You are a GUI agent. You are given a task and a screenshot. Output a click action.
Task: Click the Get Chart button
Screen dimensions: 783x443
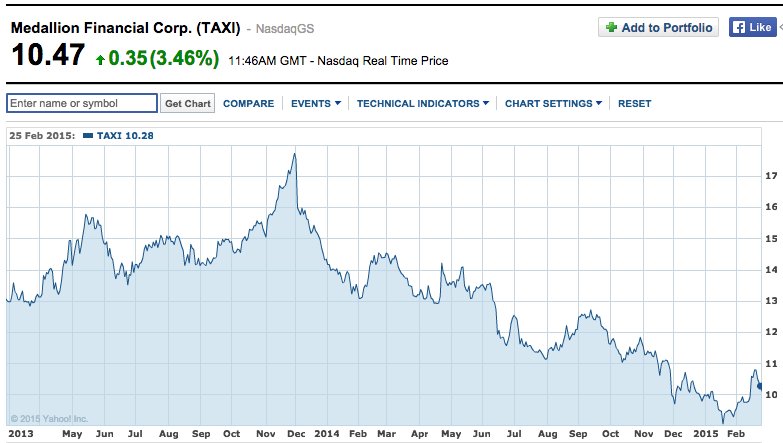(188, 103)
